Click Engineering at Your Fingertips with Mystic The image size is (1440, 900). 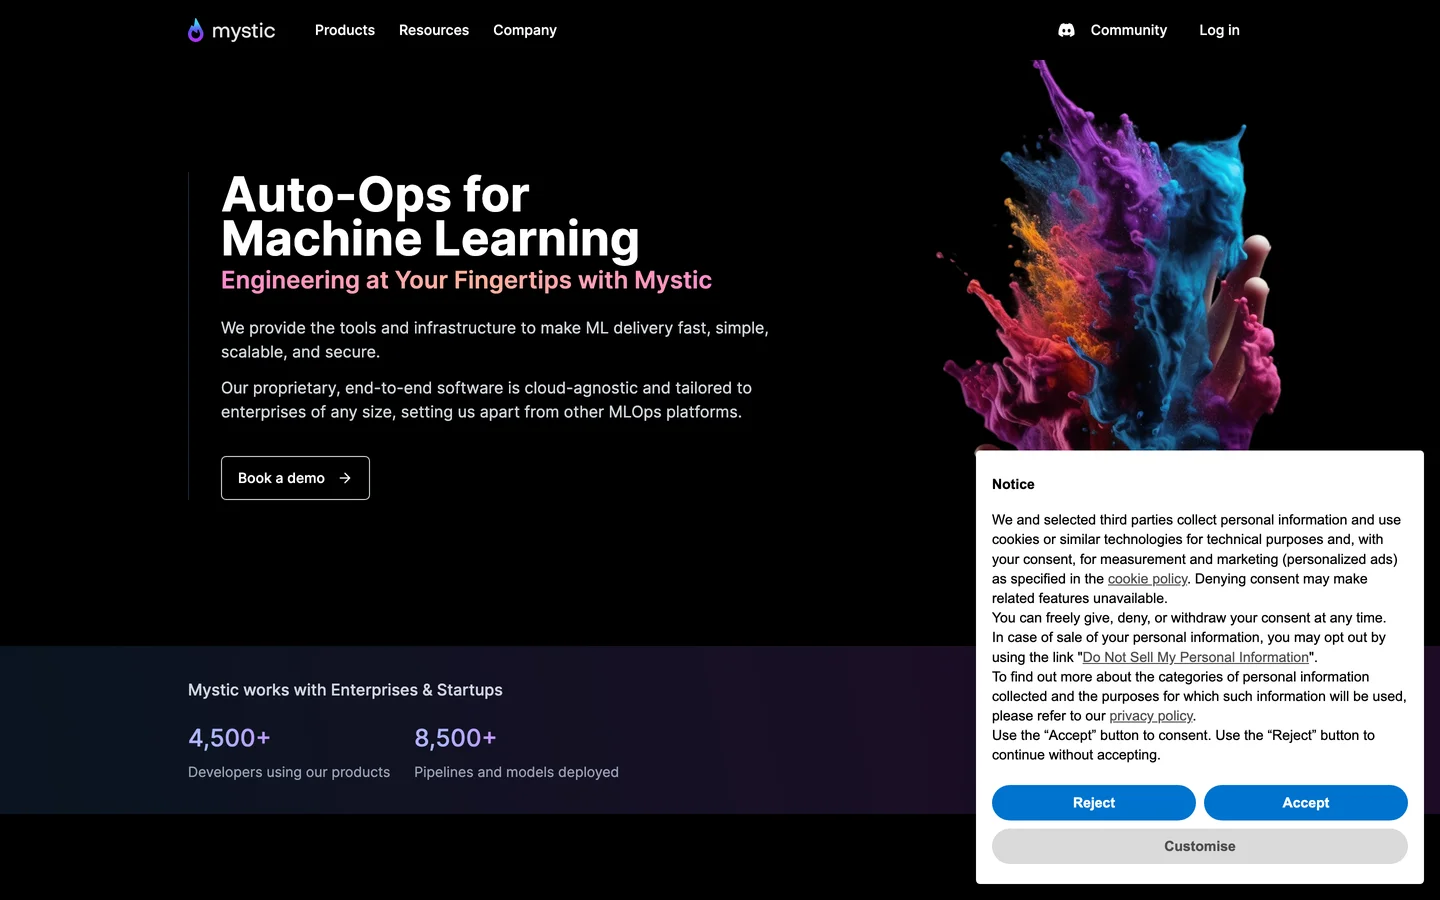click(466, 280)
